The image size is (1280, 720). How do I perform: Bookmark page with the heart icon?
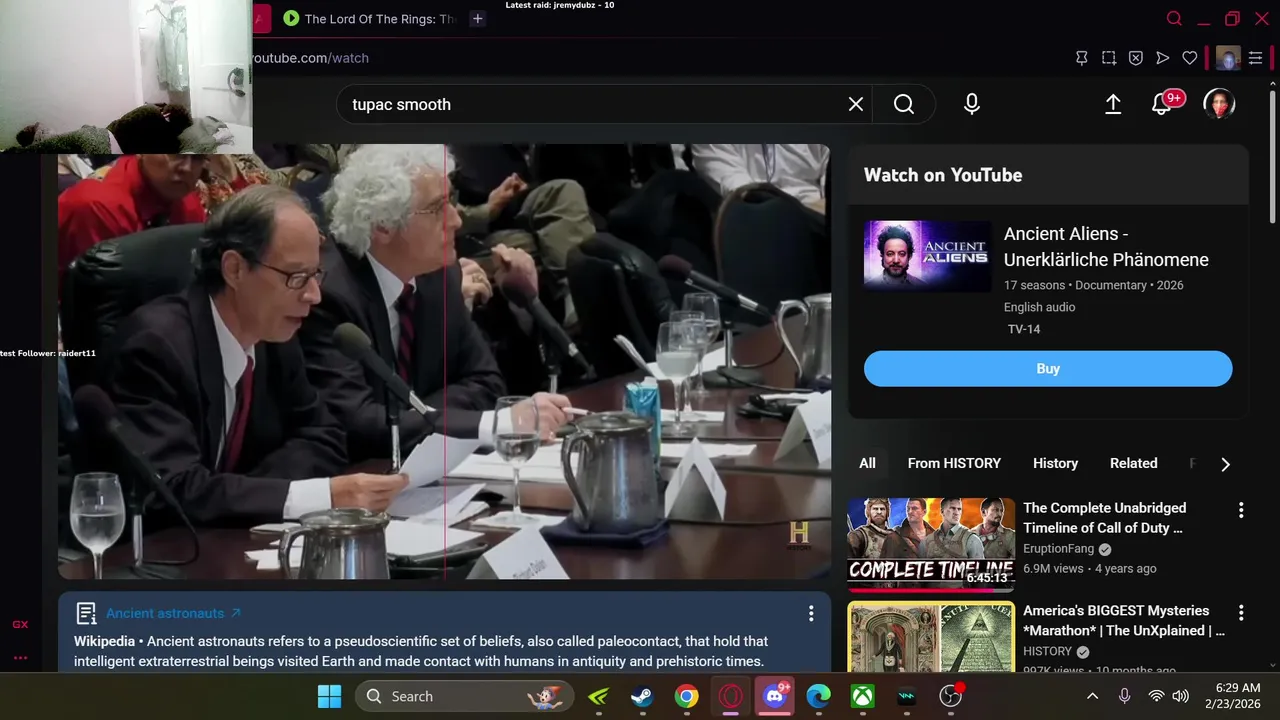pos(1190,58)
